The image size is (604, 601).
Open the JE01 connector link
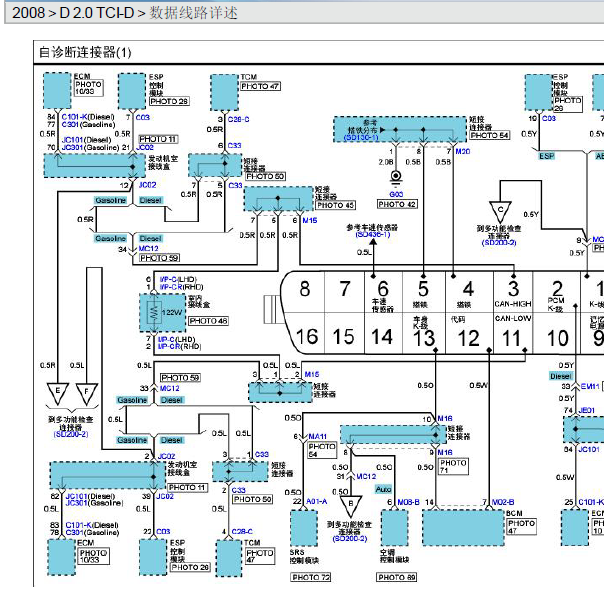click(x=587, y=410)
